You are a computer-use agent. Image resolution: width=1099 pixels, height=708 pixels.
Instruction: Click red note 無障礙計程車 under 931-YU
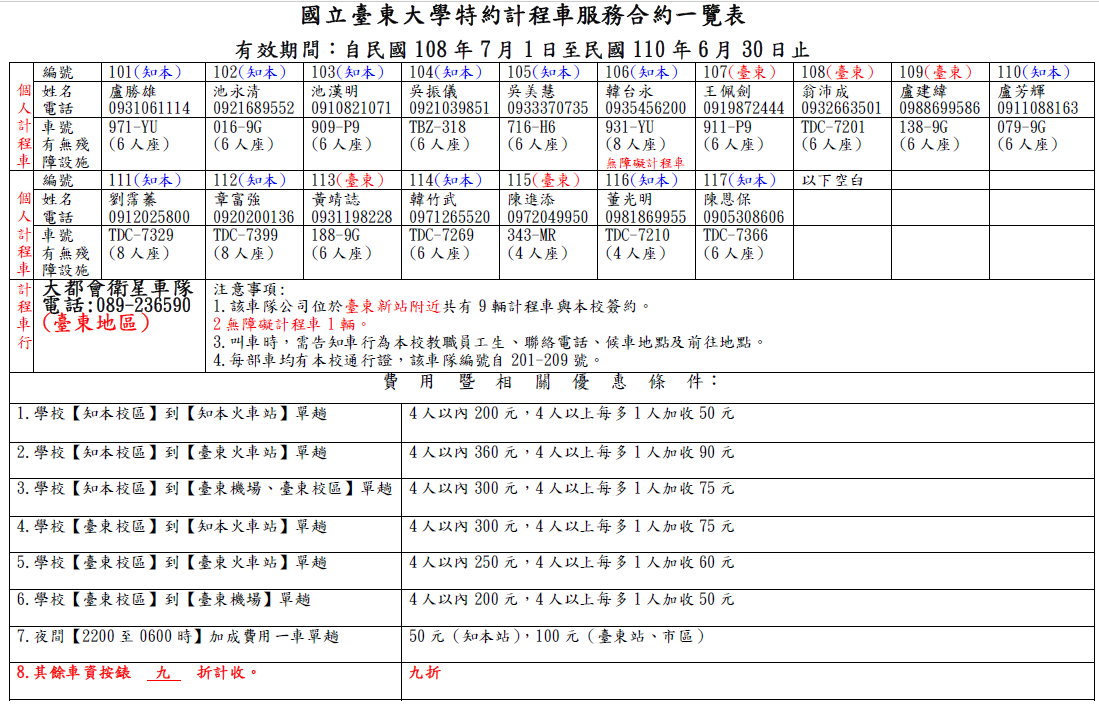(645, 163)
